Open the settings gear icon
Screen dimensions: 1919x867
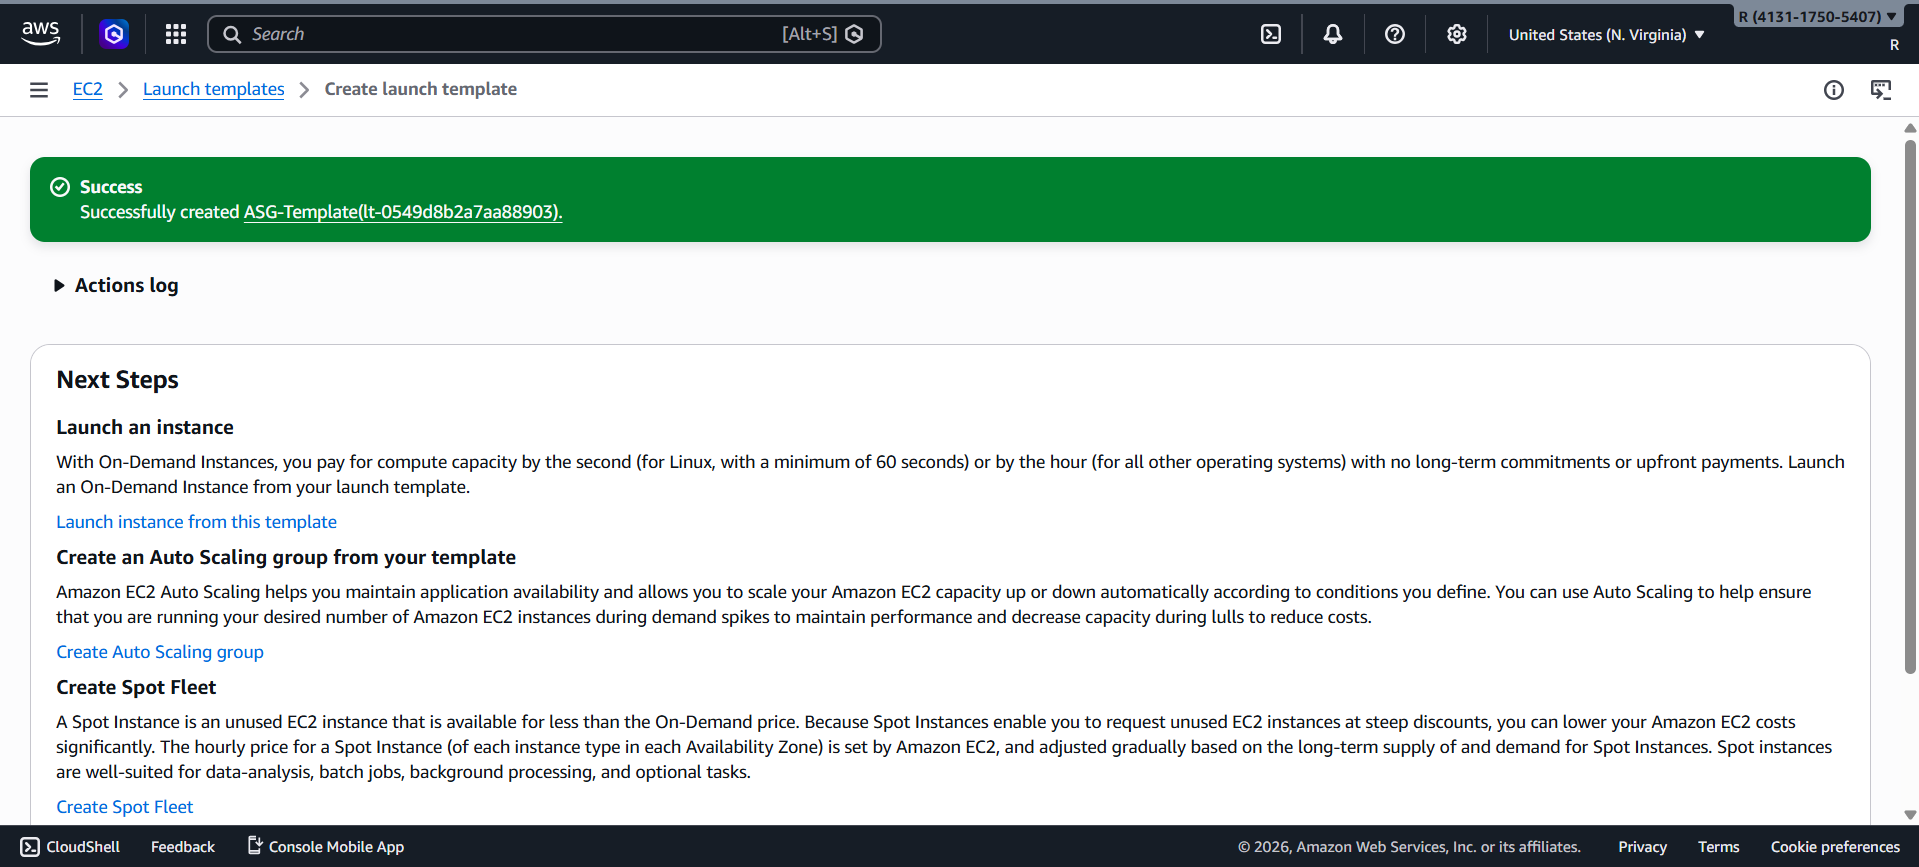click(x=1457, y=34)
